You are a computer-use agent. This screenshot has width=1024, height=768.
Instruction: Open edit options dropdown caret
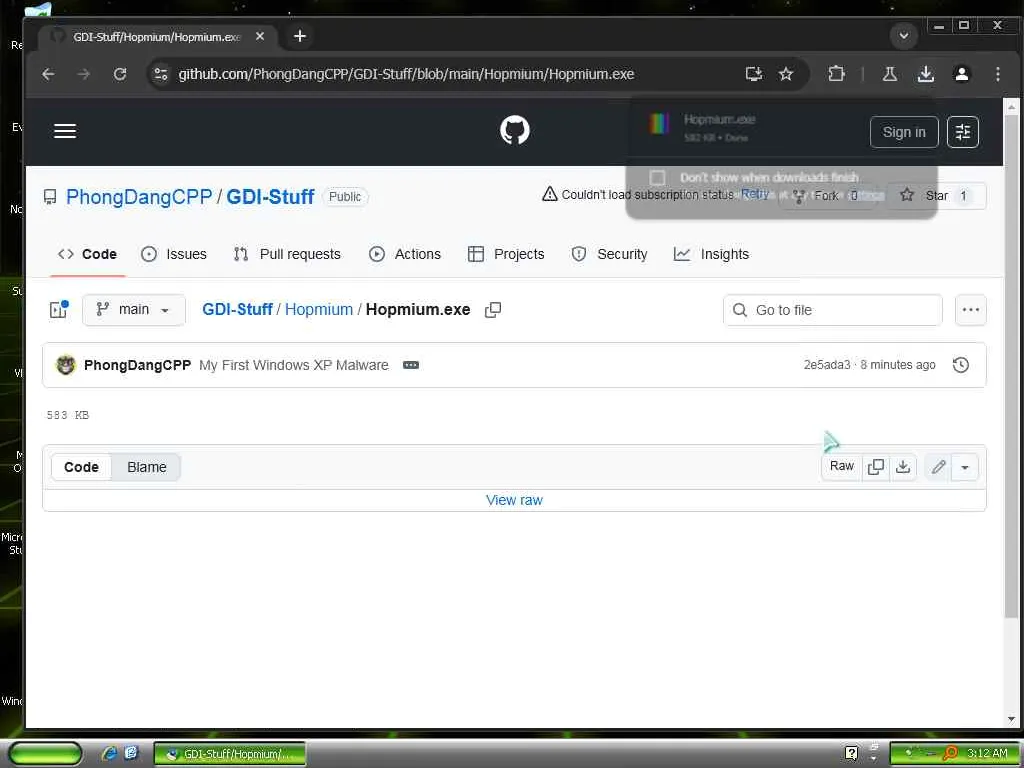[965, 467]
